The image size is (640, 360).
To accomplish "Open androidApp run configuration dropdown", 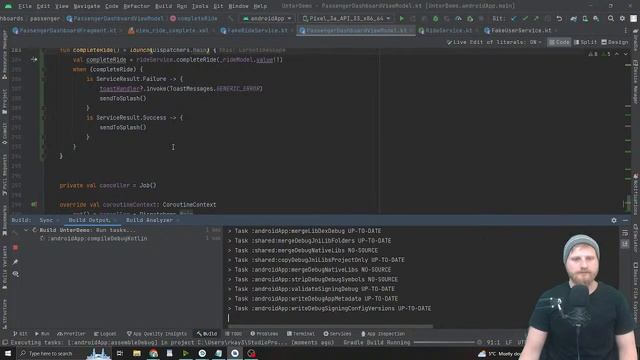I will click(267, 19).
